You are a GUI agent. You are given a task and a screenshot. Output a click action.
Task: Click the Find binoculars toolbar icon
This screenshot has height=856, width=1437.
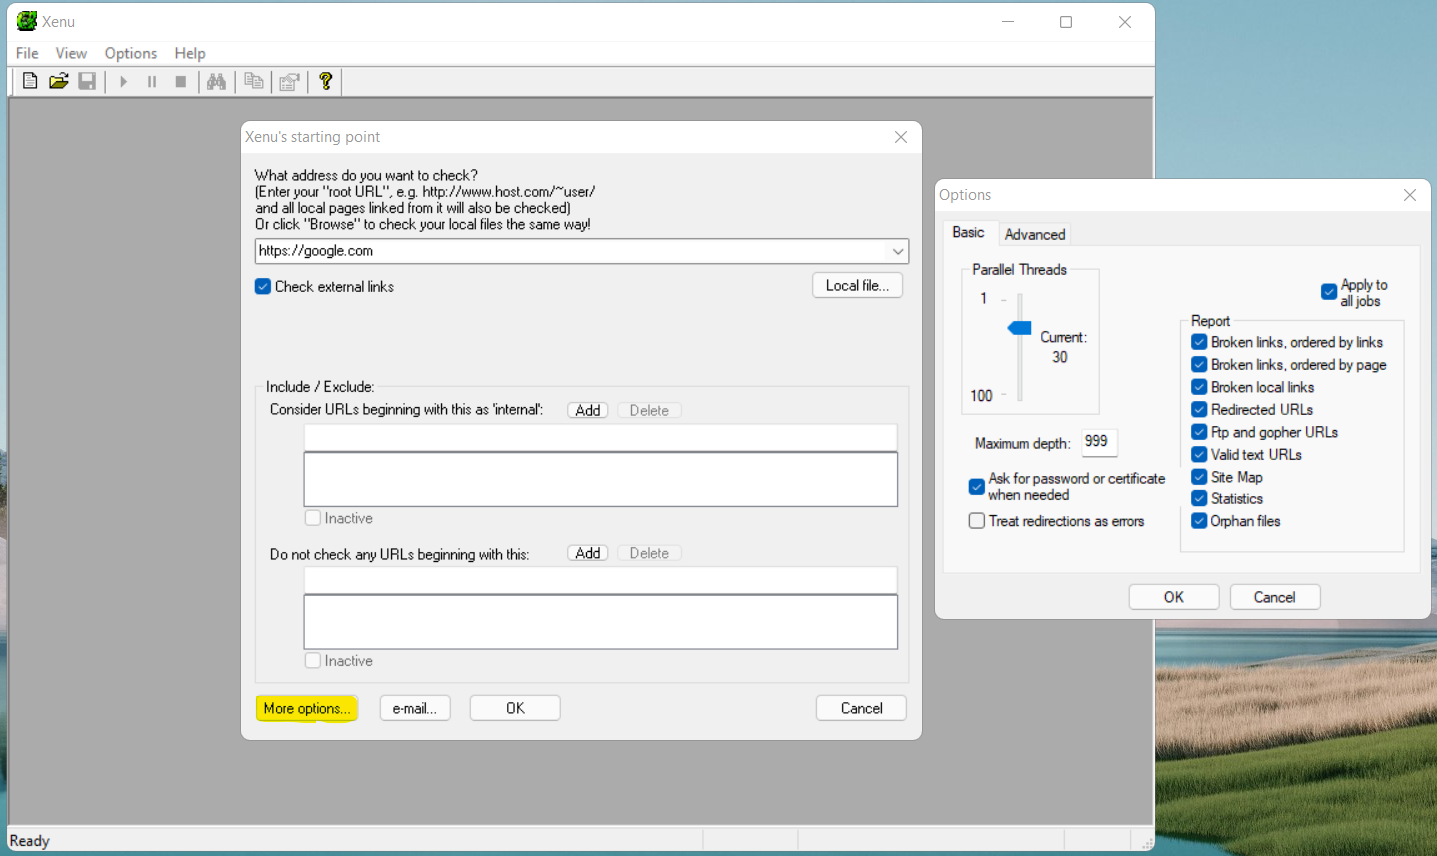coord(216,81)
